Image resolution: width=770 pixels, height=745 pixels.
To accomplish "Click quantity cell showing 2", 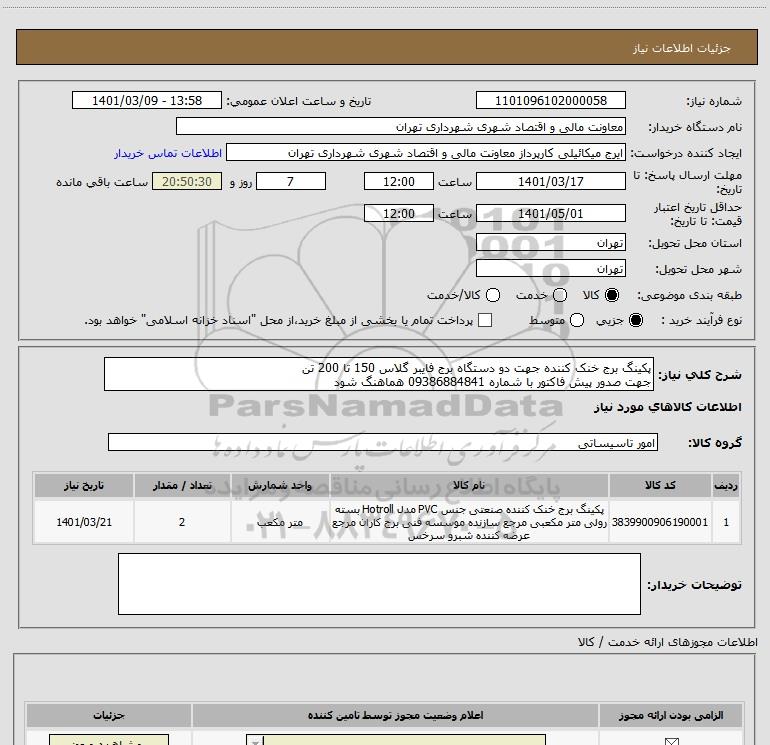I will (182, 522).
